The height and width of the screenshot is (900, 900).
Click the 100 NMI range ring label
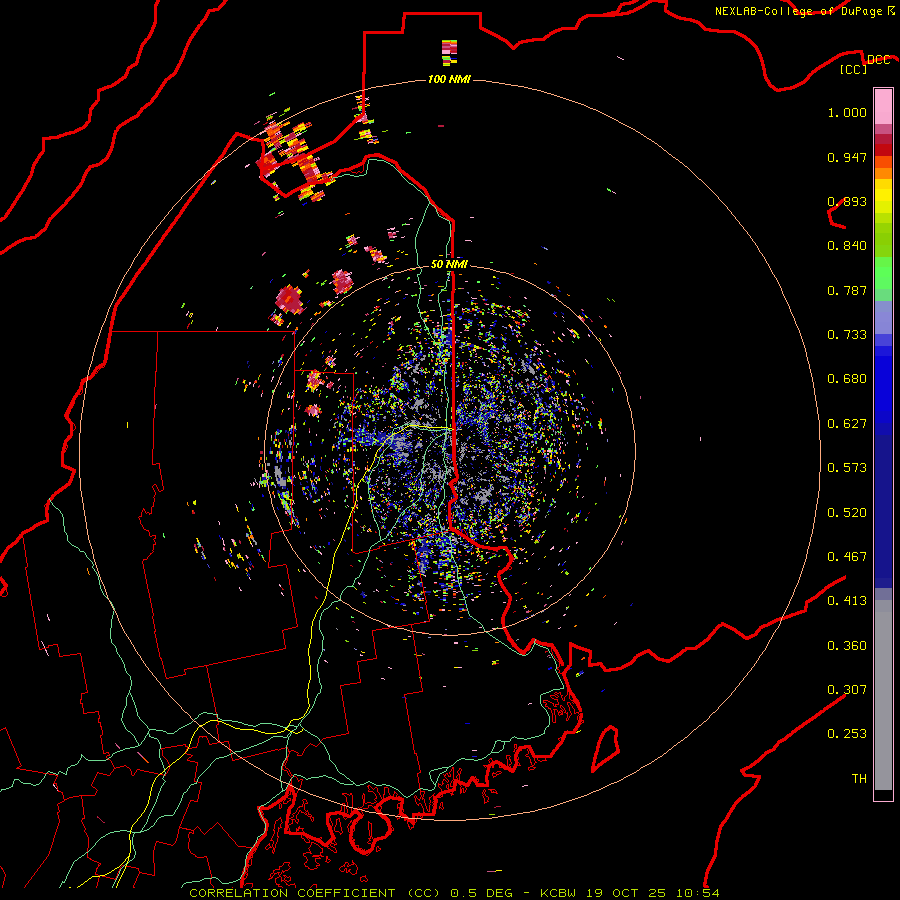pyautogui.click(x=449, y=79)
